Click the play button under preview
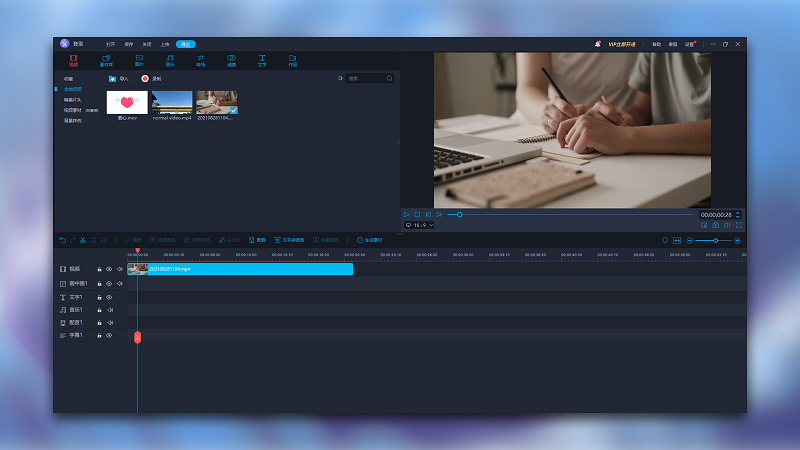800x450 pixels. 407,215
